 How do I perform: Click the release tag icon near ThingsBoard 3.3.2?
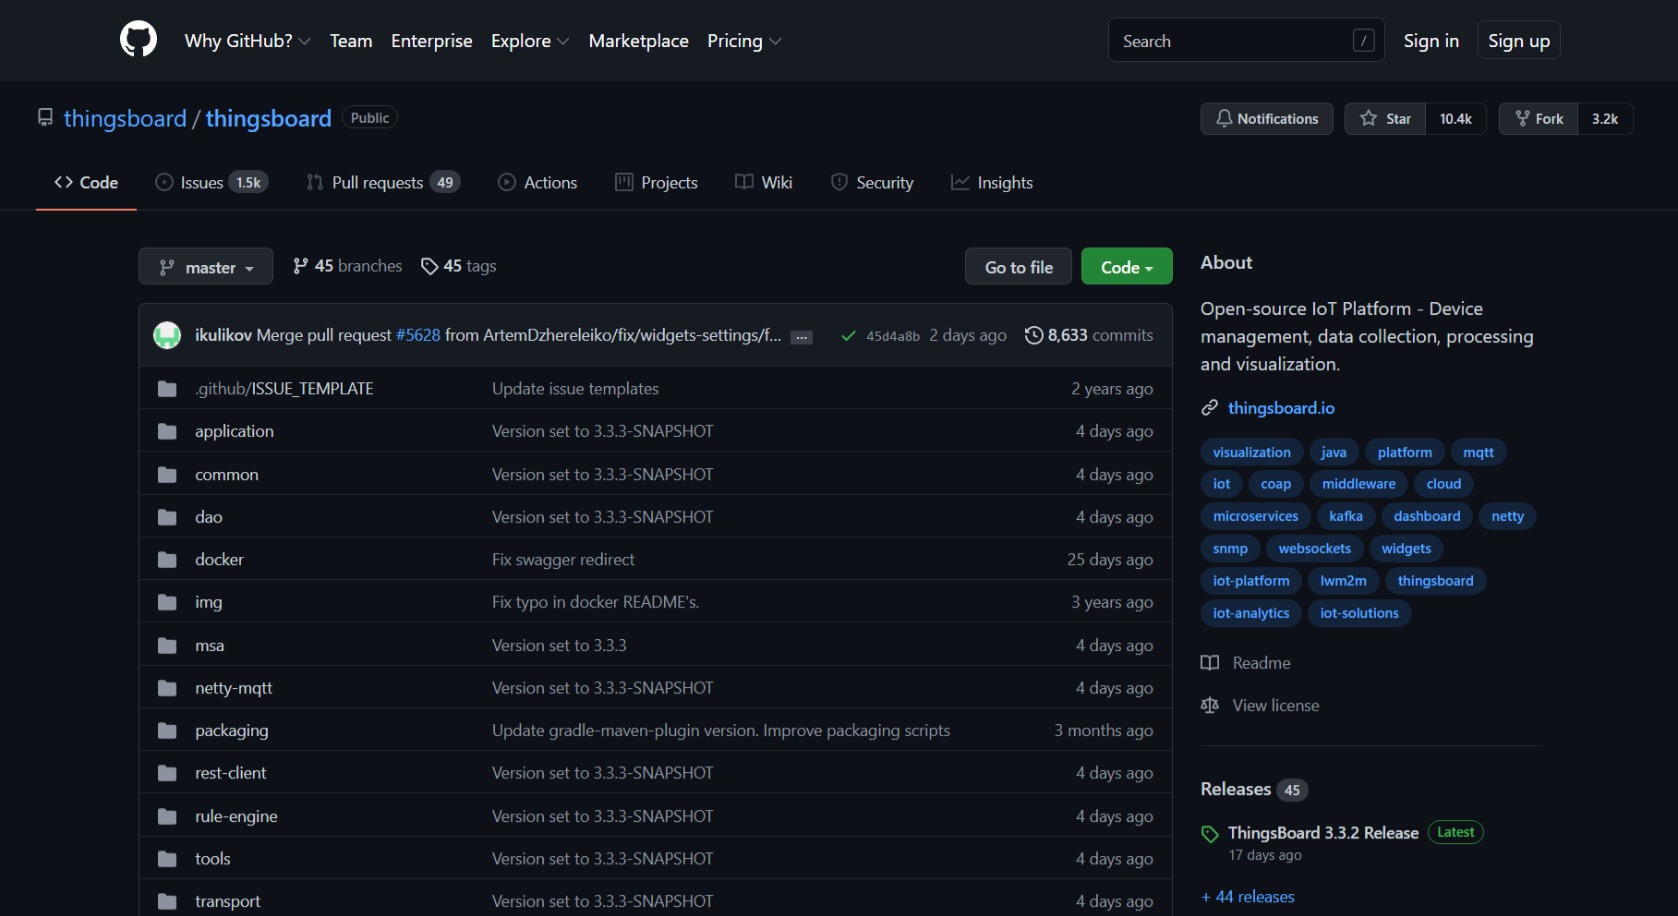(1210, 834)
